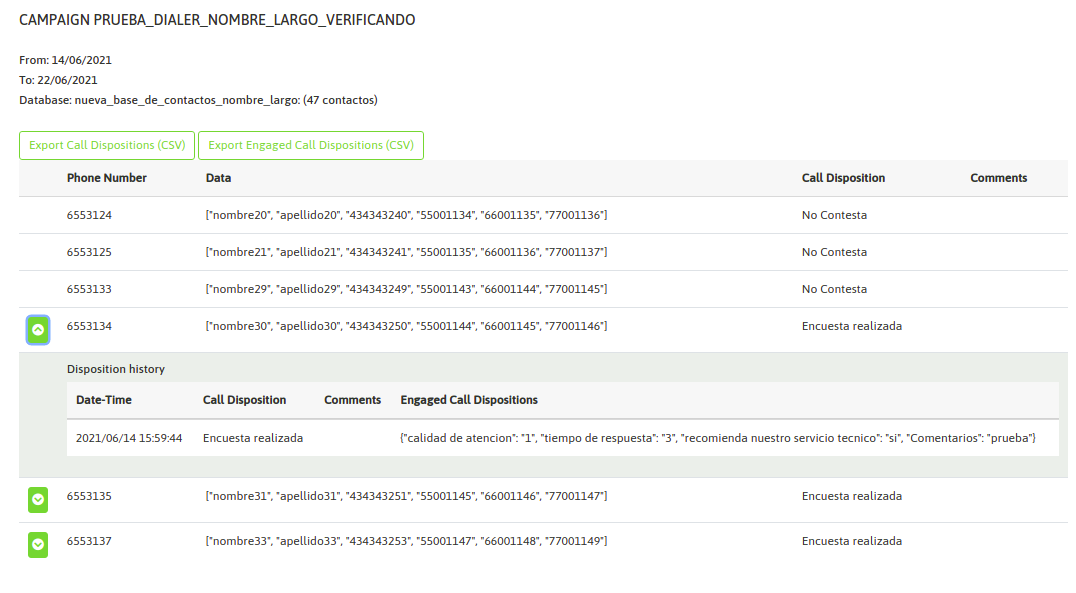Click Engaged Call Dispositions history header
Screen dimensions: 1076x593
pyautogui.click(x=469, y=400)
